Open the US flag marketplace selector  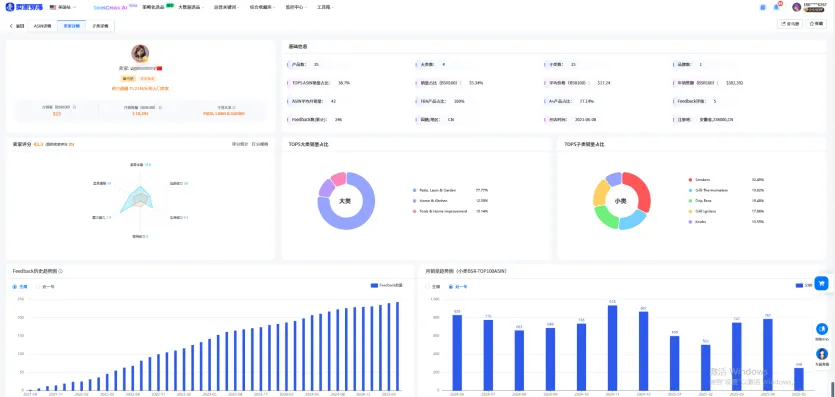point(62,7)
